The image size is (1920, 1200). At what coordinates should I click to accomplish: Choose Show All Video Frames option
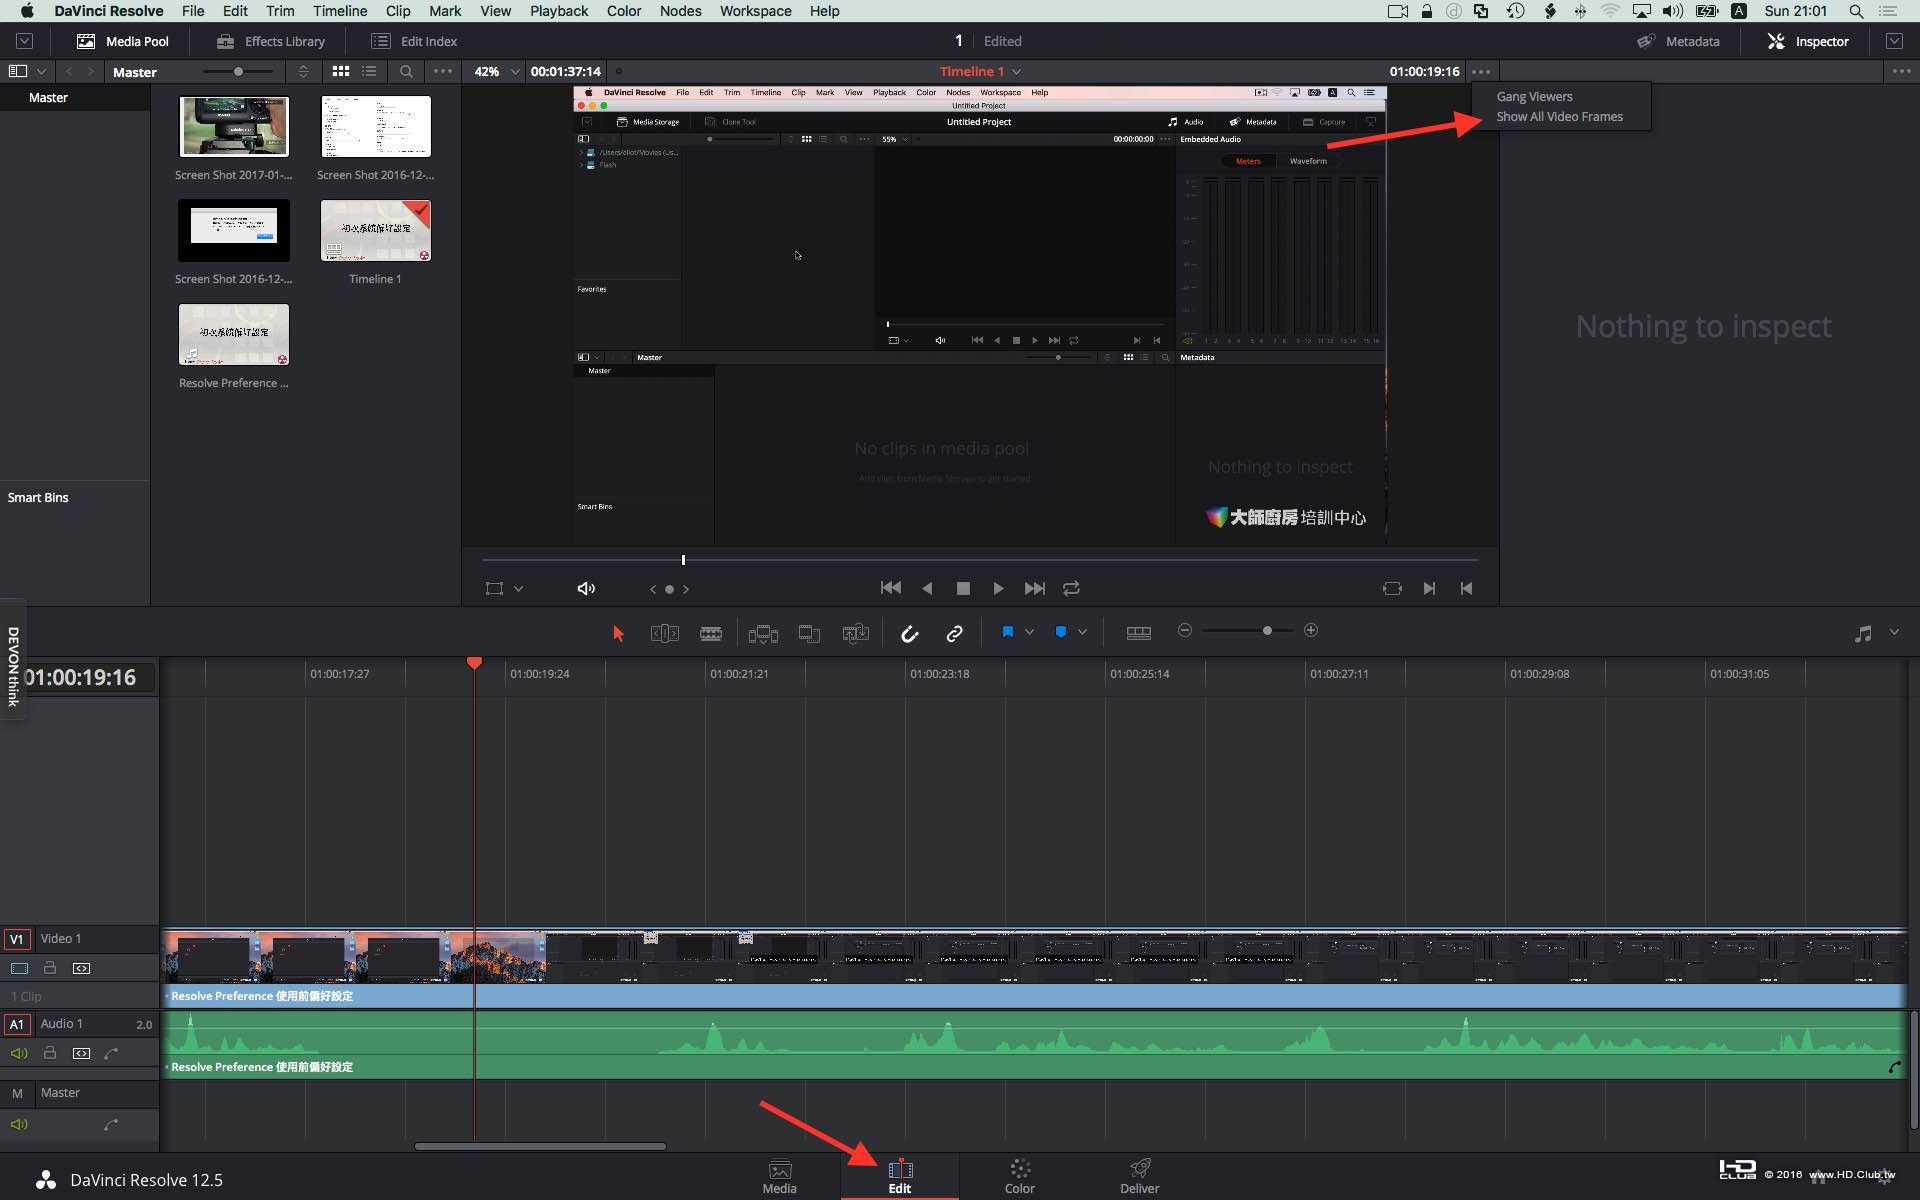click(1559, 117)
